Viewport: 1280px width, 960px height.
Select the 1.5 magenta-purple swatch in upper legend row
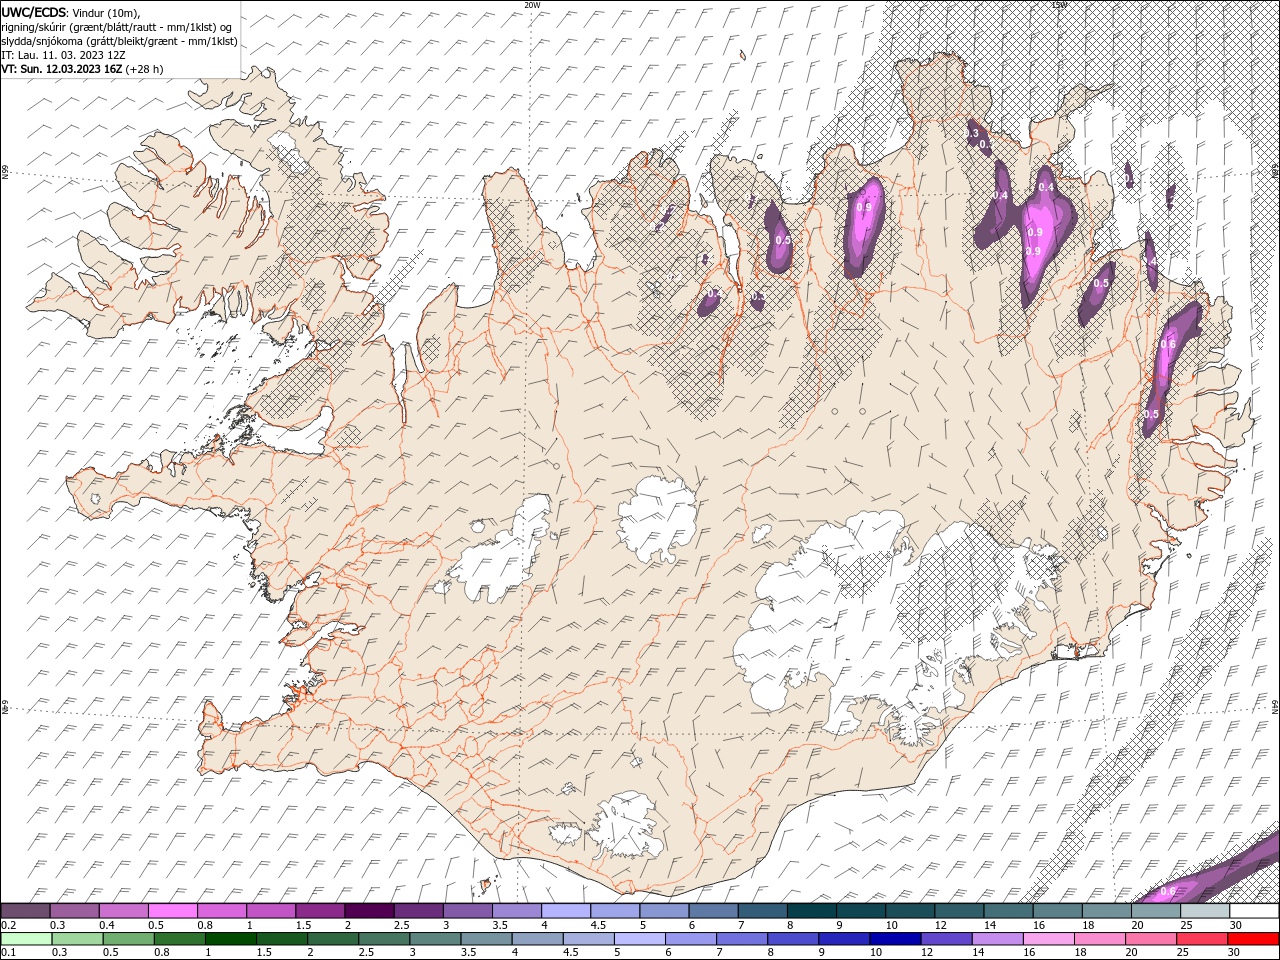[320, 911]
